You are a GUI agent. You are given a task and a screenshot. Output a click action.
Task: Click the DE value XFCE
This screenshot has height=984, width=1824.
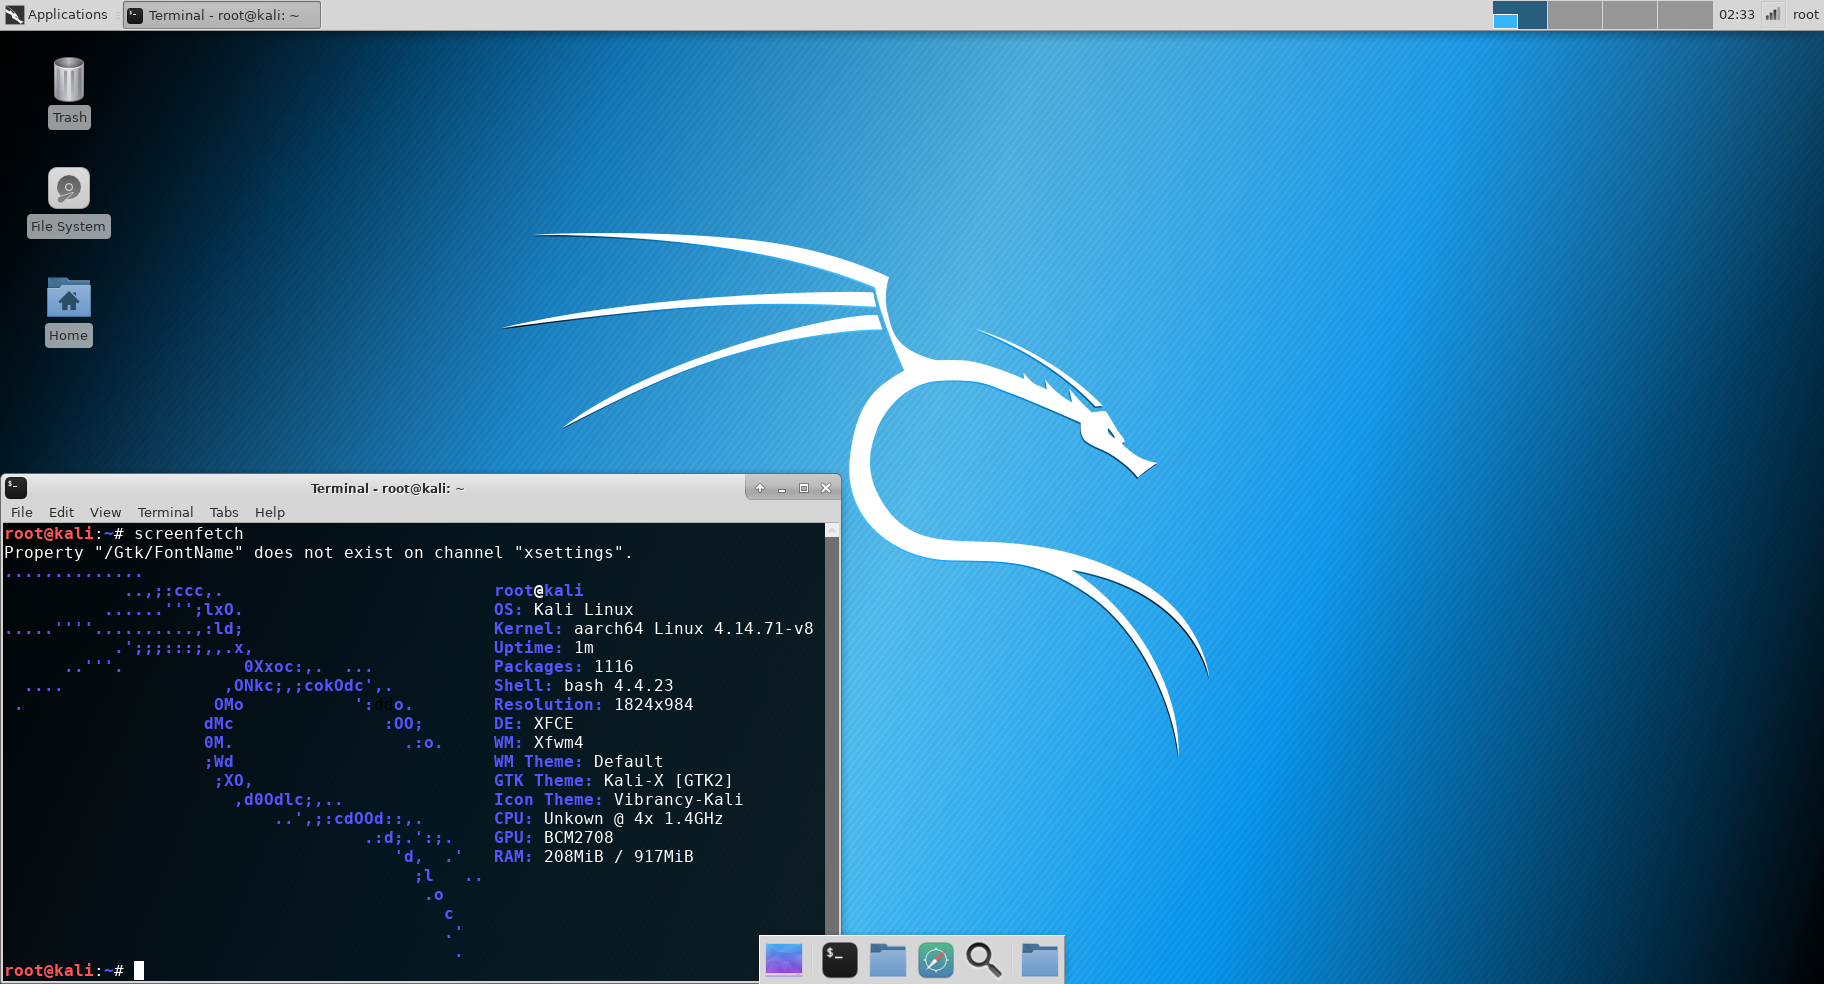pyautogui.click(x=553, y=724)
